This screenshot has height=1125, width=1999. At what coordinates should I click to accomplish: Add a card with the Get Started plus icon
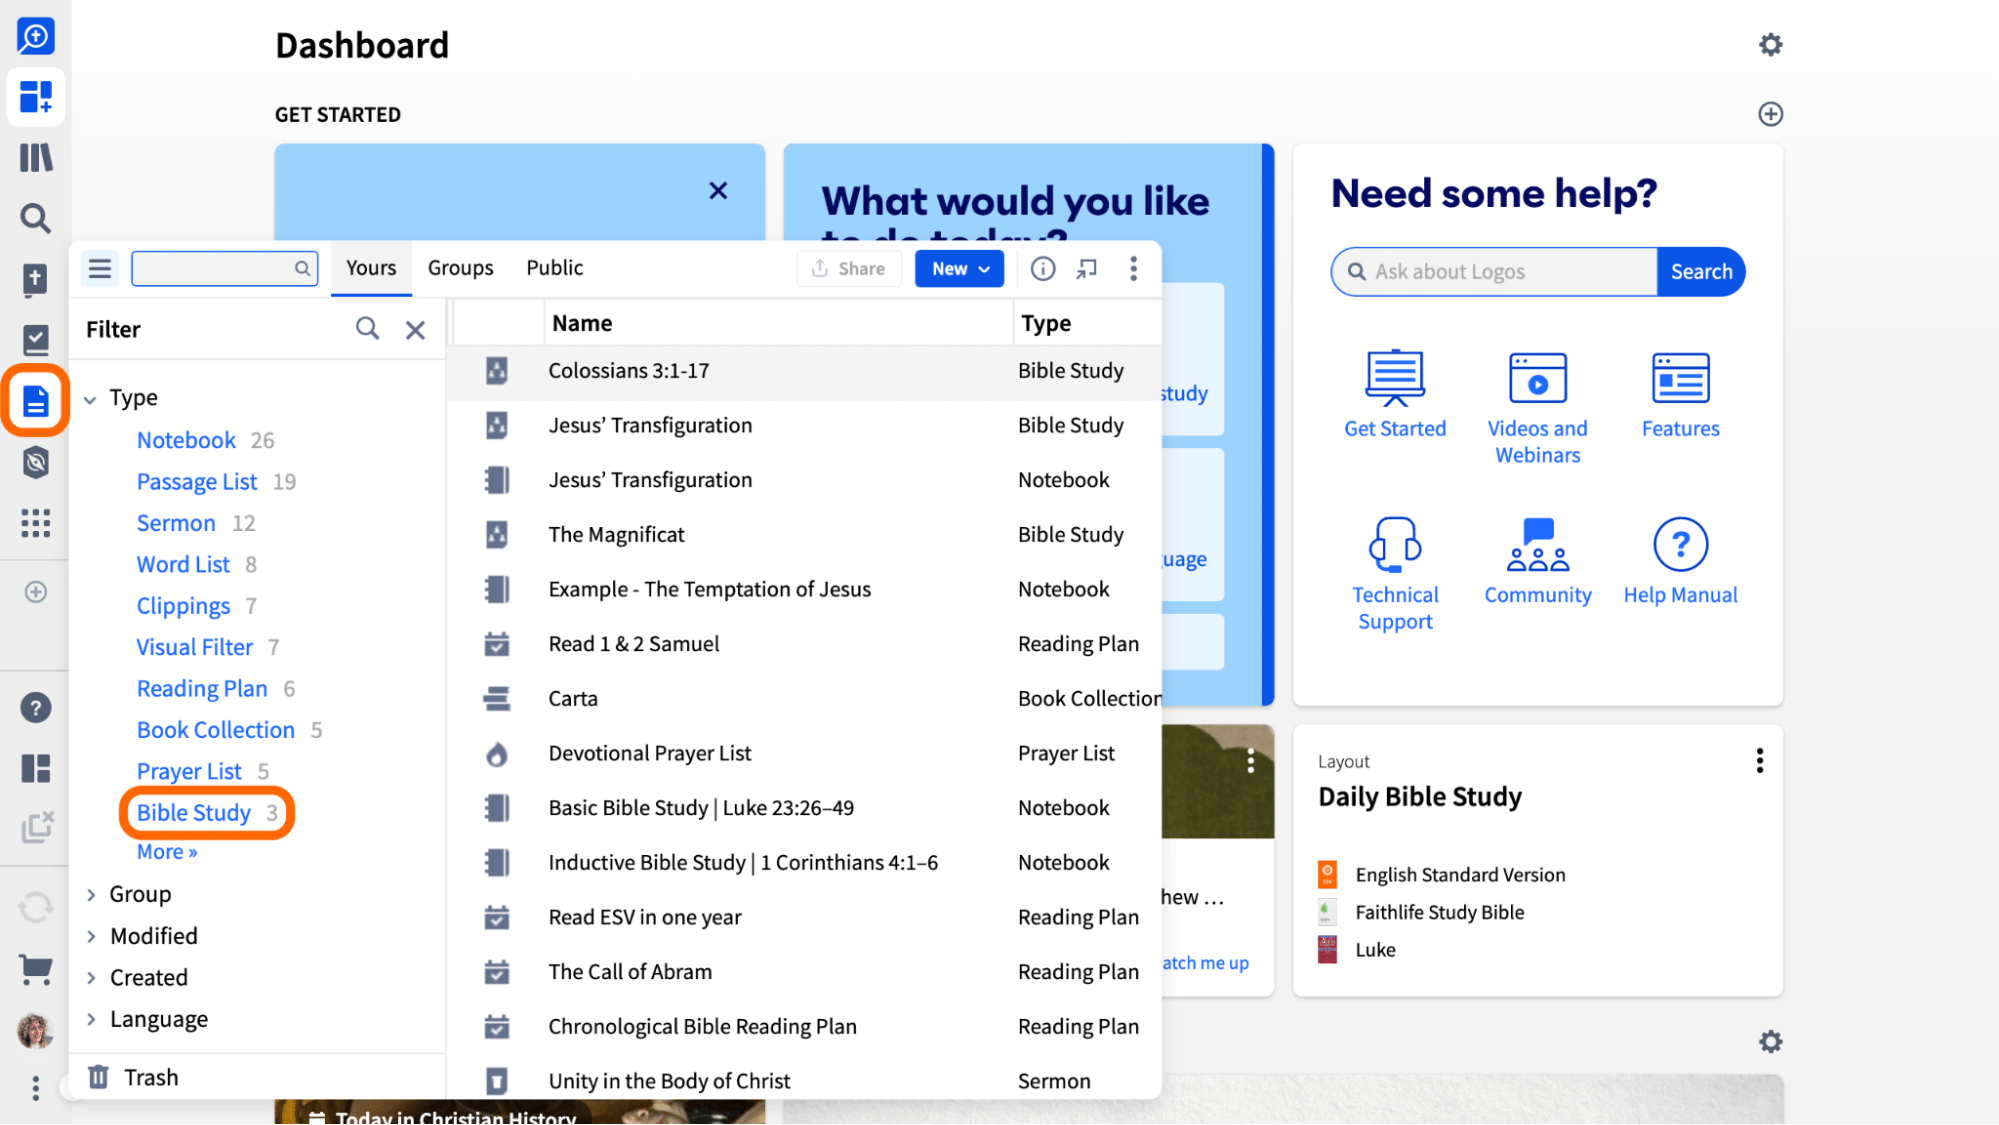click(x=1770, y=114)
